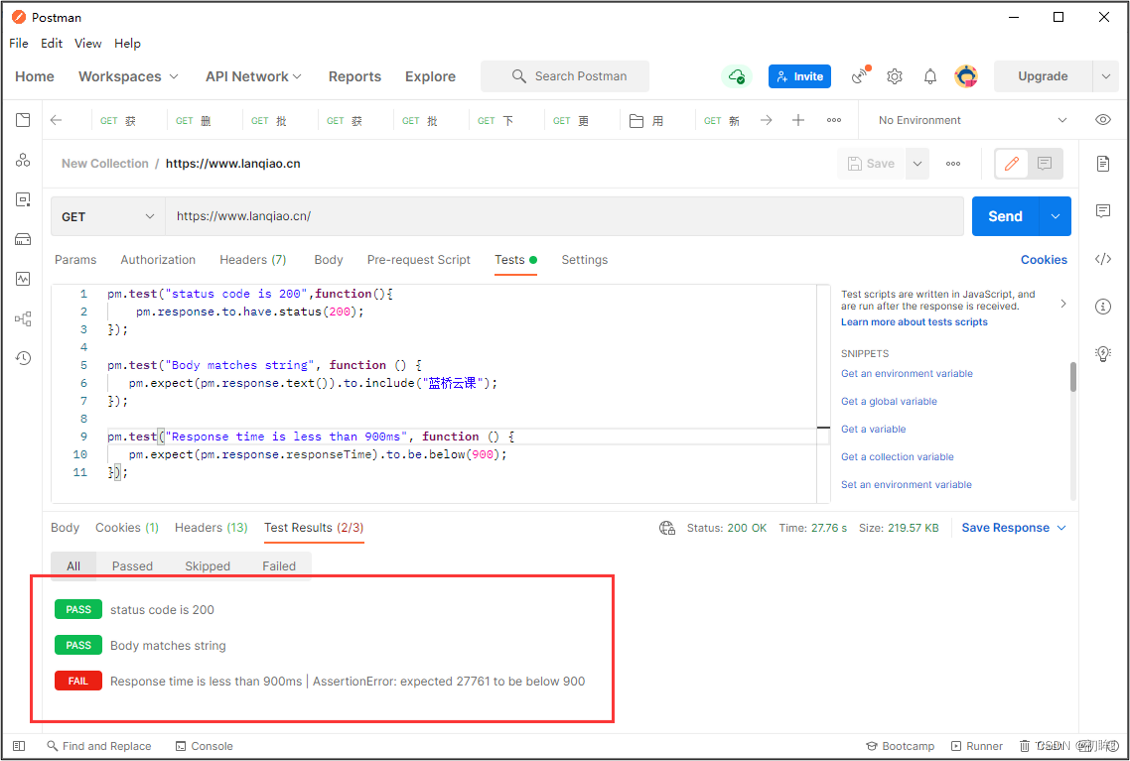Go to previous tabs with left arrow
Viewport: 1130px width, 761px height.
point(56,120)
